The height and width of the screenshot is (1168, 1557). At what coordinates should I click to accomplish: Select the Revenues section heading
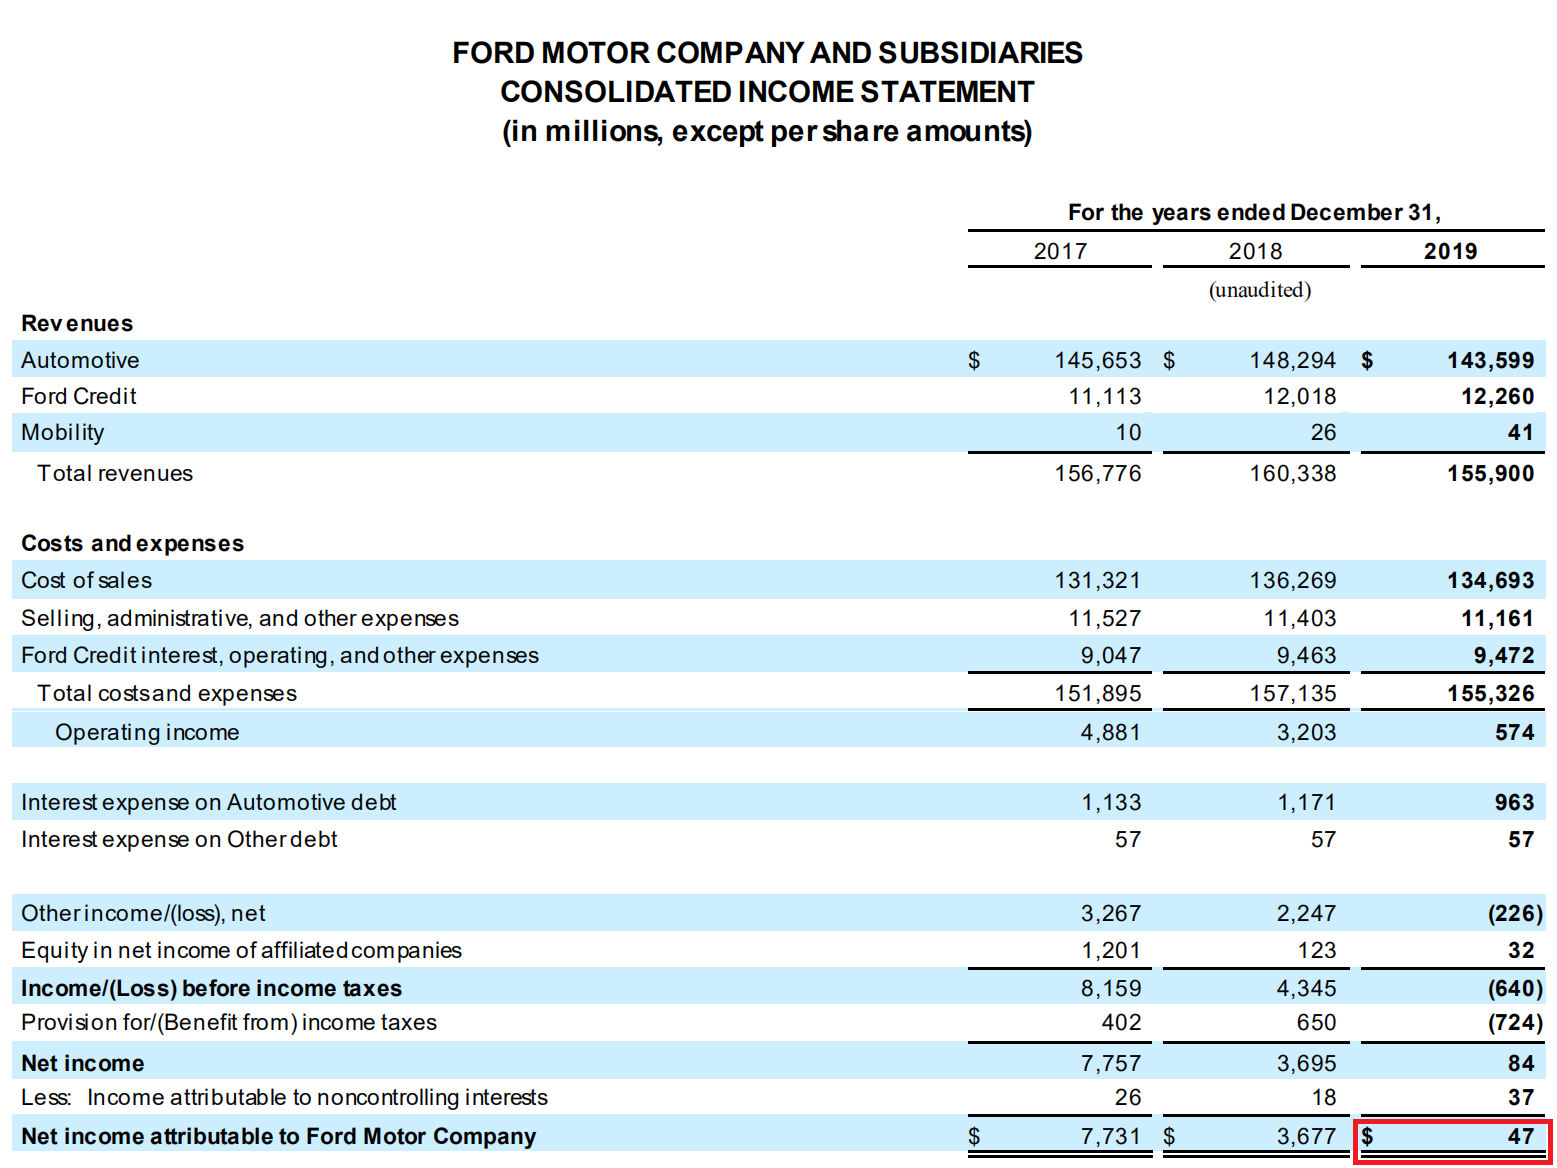click(77, 323)
